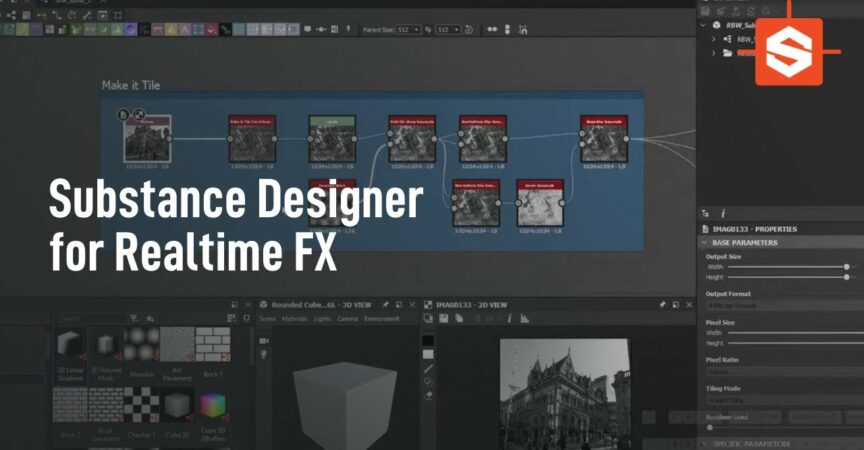The width and height of the screenshot is (864, 450).
Task: Click the light bulb icon in the 3D view
Action: pos(264,354)
